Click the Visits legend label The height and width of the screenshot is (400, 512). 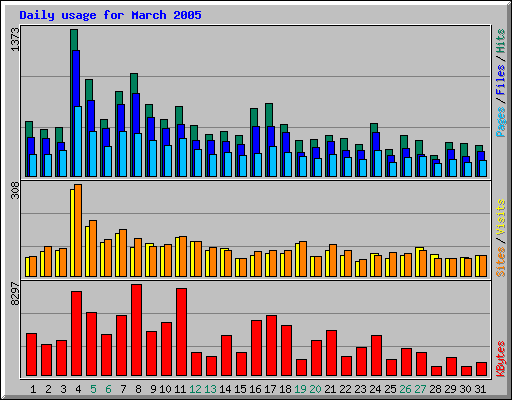point(501,217)
